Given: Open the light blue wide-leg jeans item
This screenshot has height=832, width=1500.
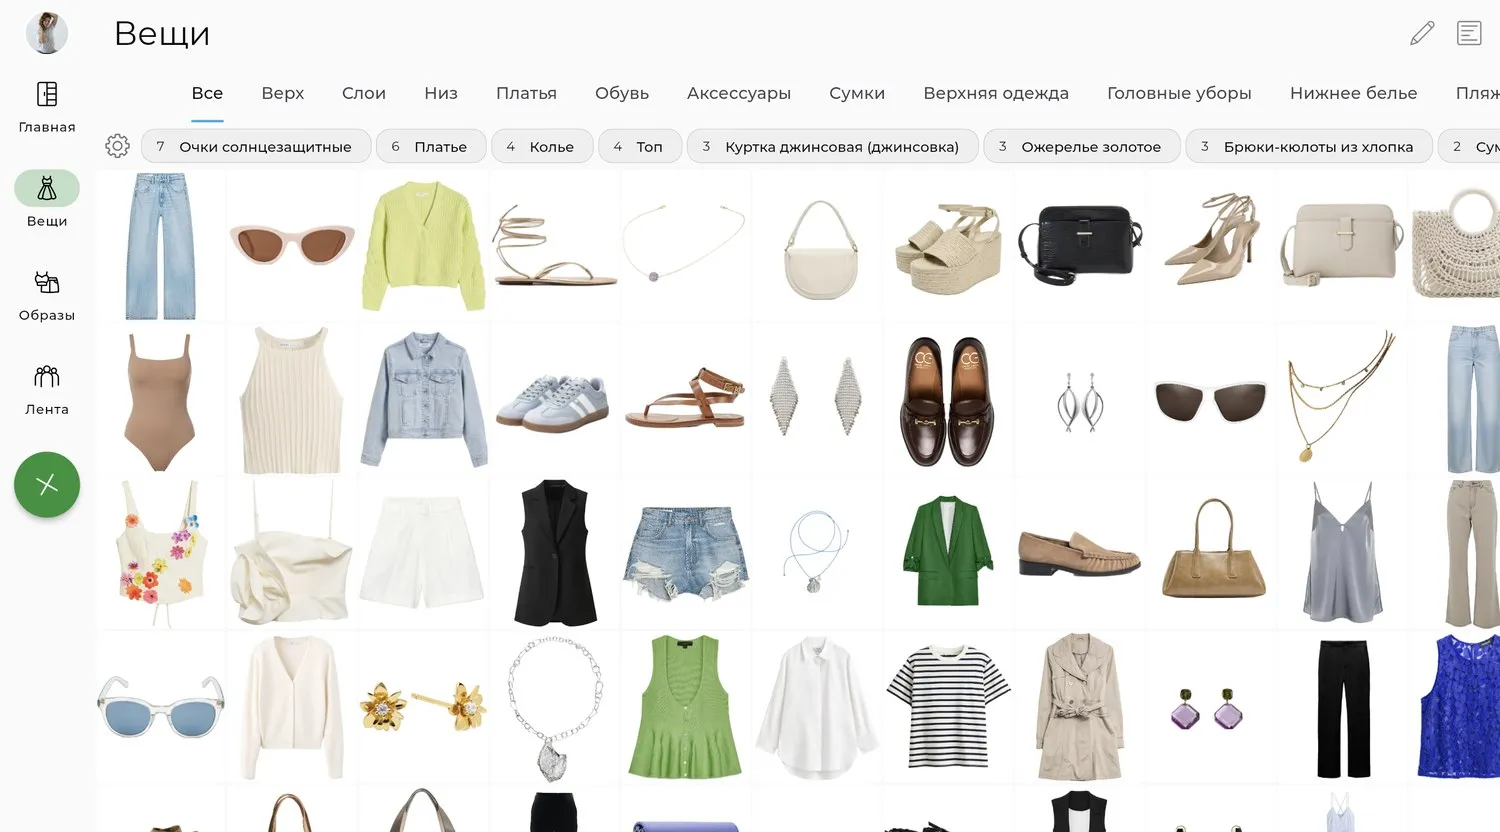Looking at the screenshot, I should pyautogui.click(x=161, y=246).
